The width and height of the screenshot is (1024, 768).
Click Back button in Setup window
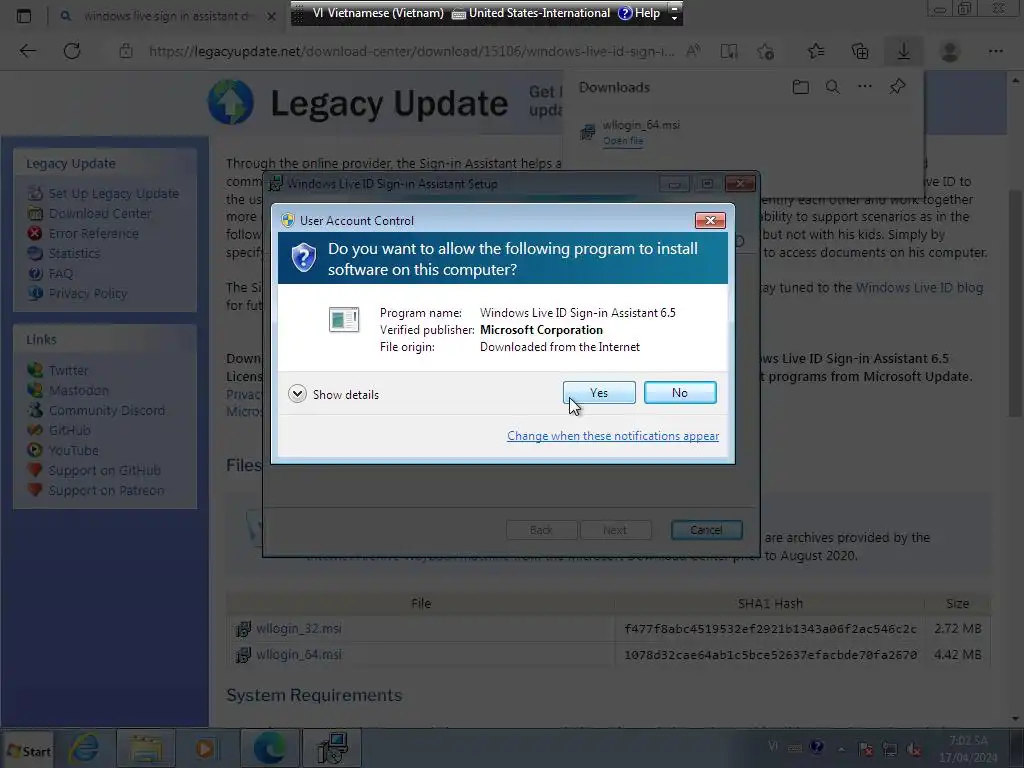(541, 530)
